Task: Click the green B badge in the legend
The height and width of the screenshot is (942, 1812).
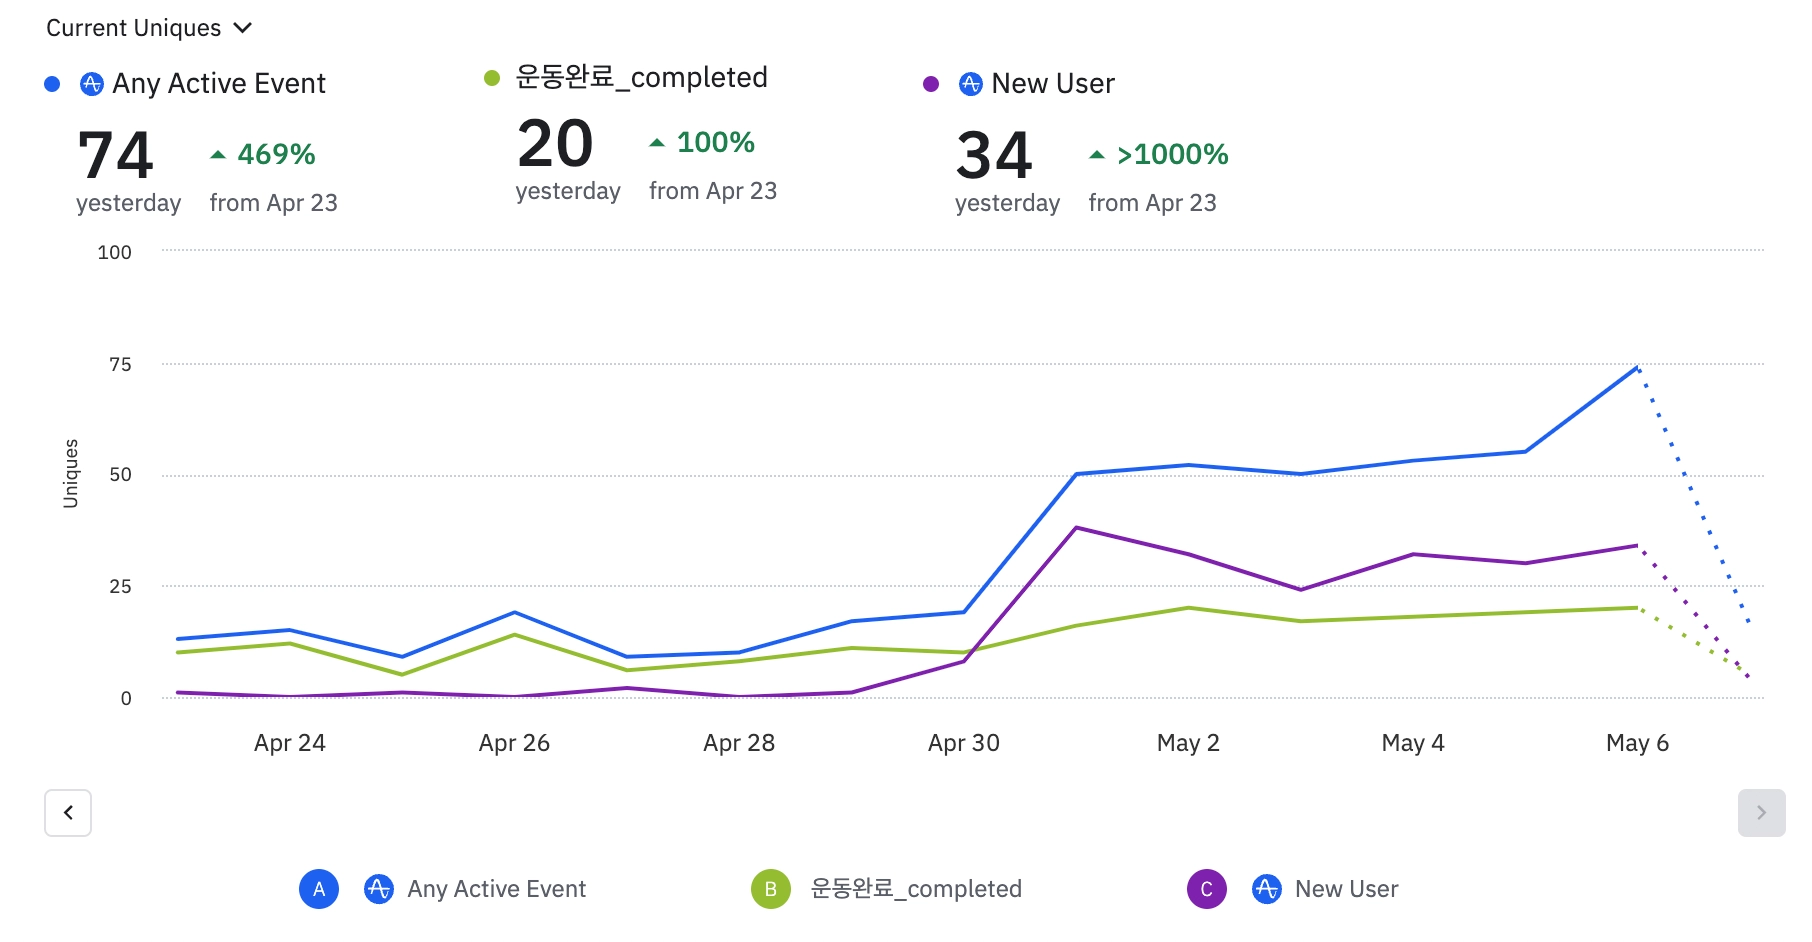Action: click(x=771, y=889)
